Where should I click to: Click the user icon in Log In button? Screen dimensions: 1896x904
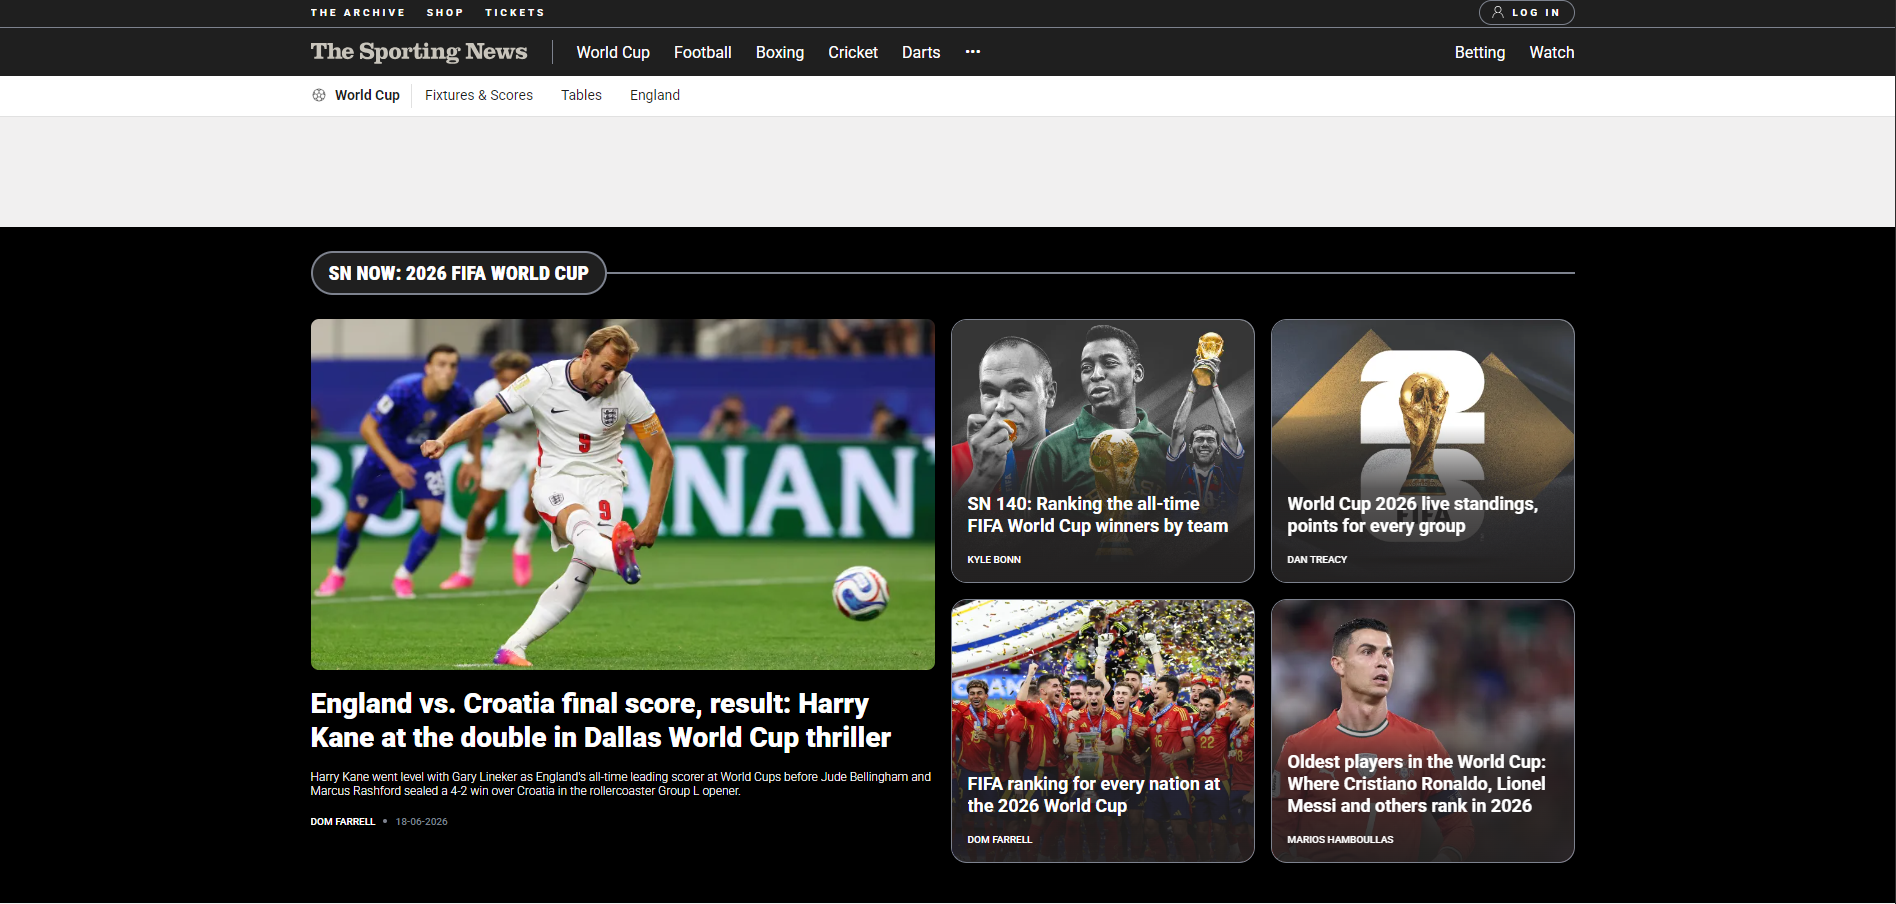[1498, 12]
